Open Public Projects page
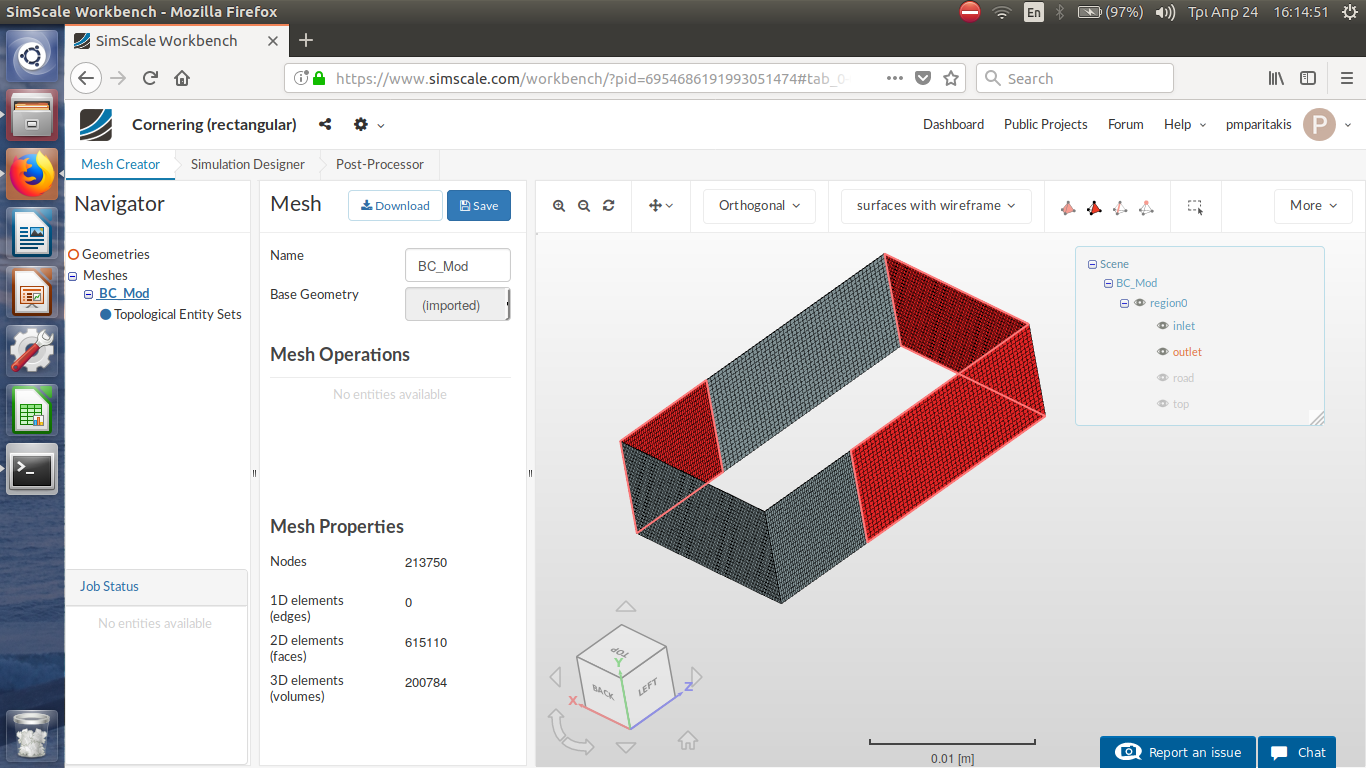This screenshot has height=768, width=1366. 1045,125
